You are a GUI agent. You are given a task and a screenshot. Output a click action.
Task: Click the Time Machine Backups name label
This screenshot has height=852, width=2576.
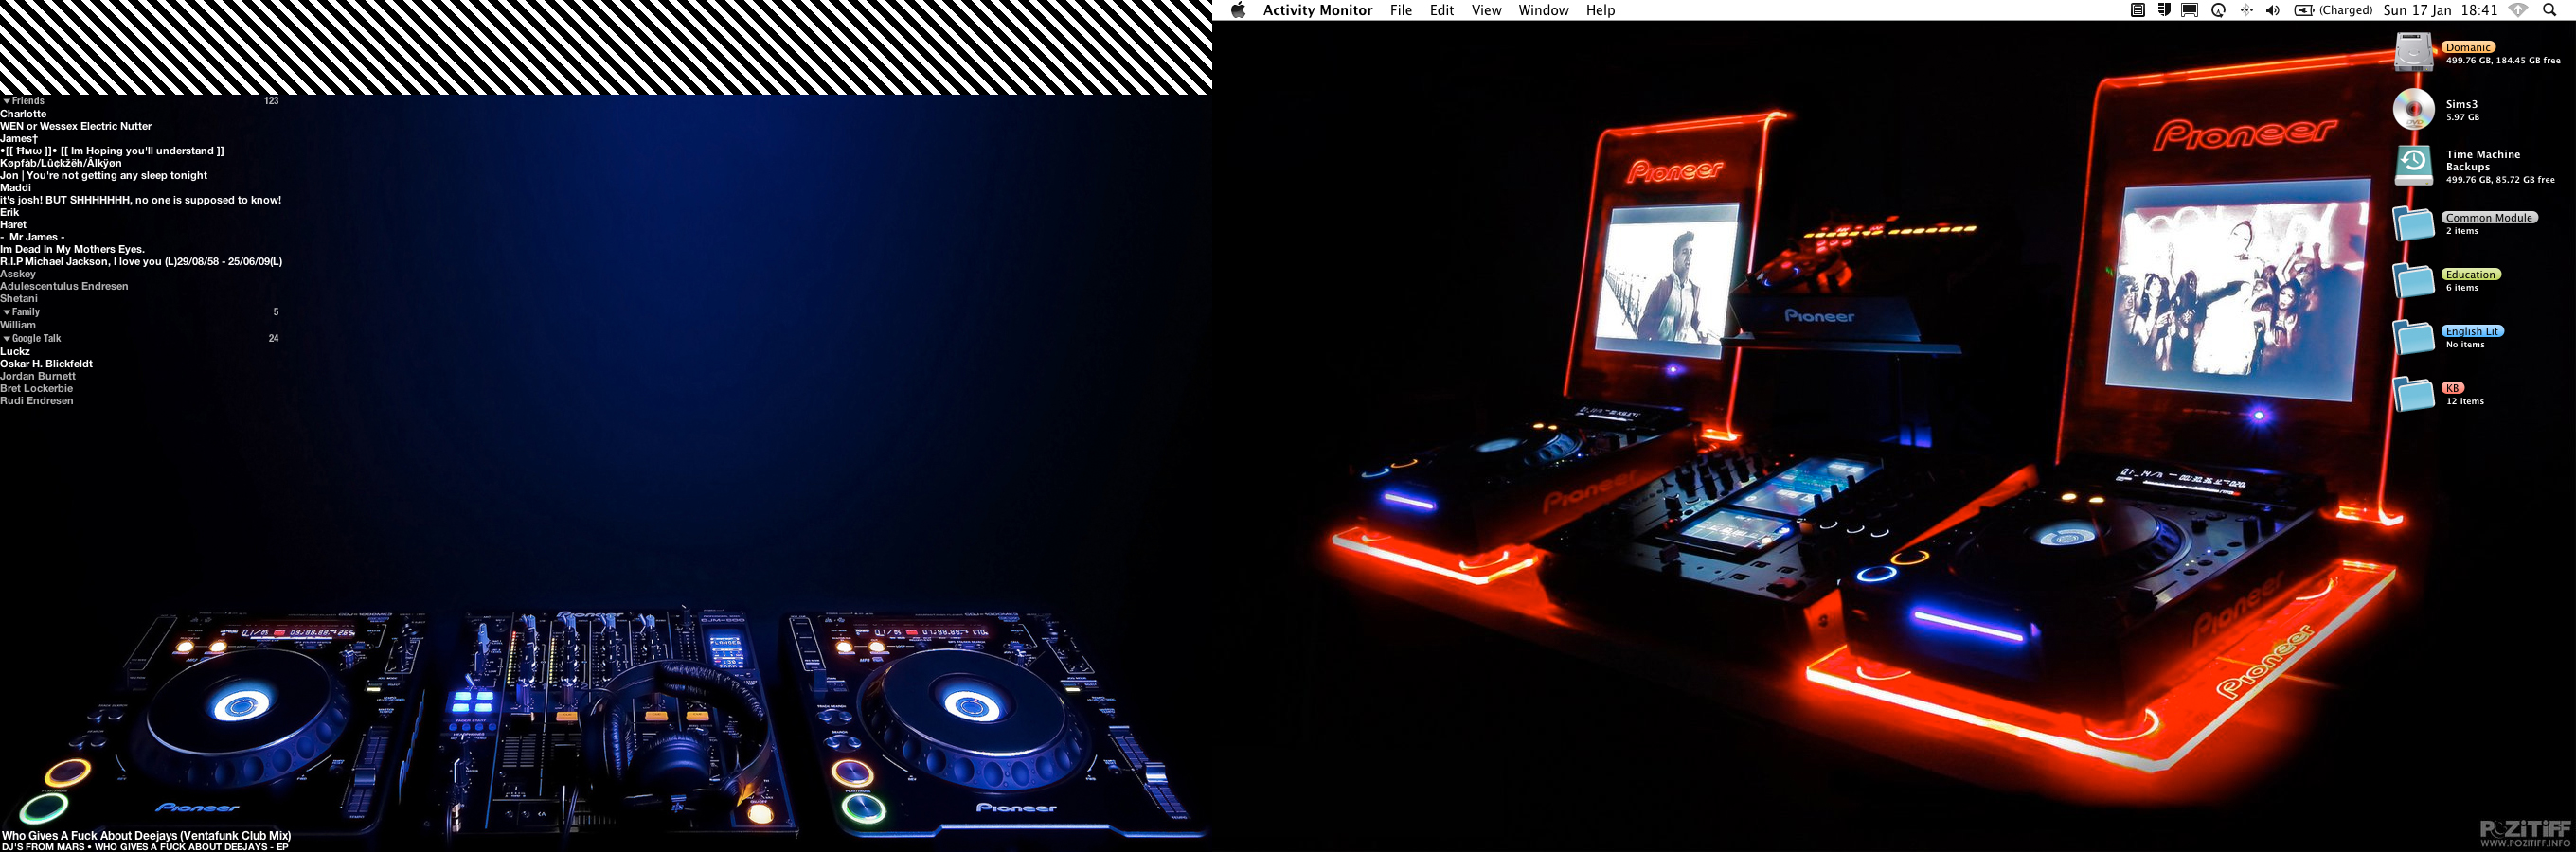(2483, 160)
